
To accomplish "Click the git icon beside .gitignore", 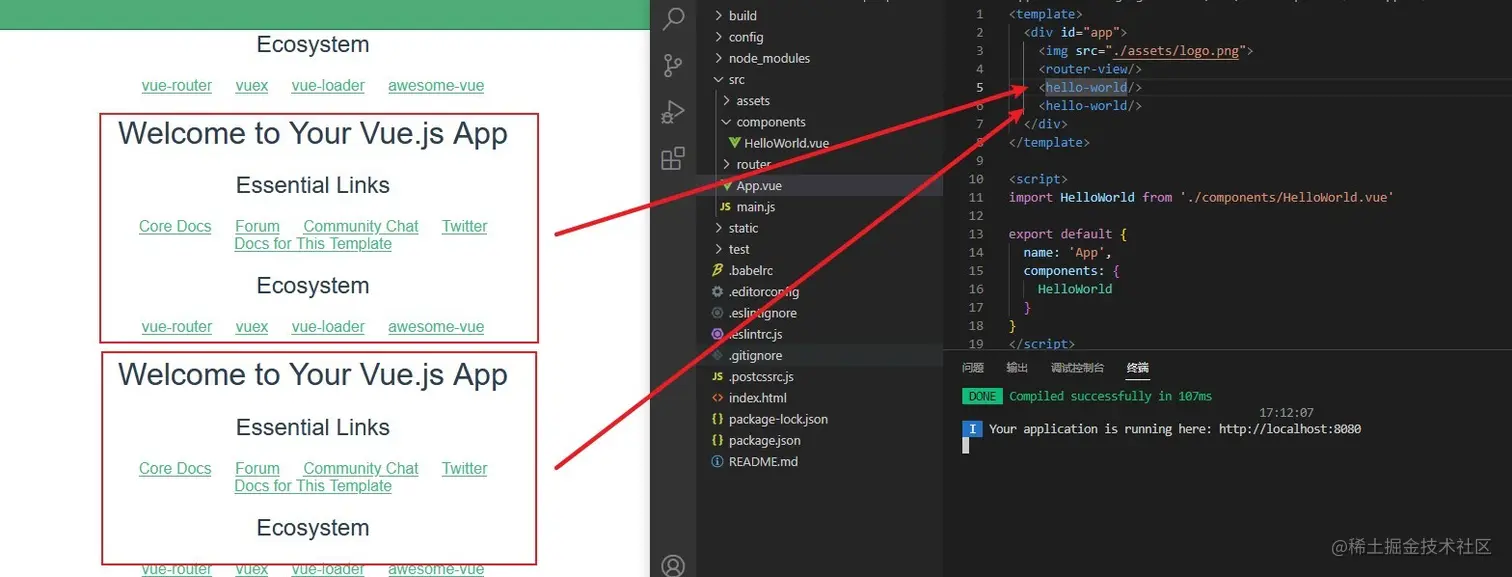I will (x=717, y=355).
